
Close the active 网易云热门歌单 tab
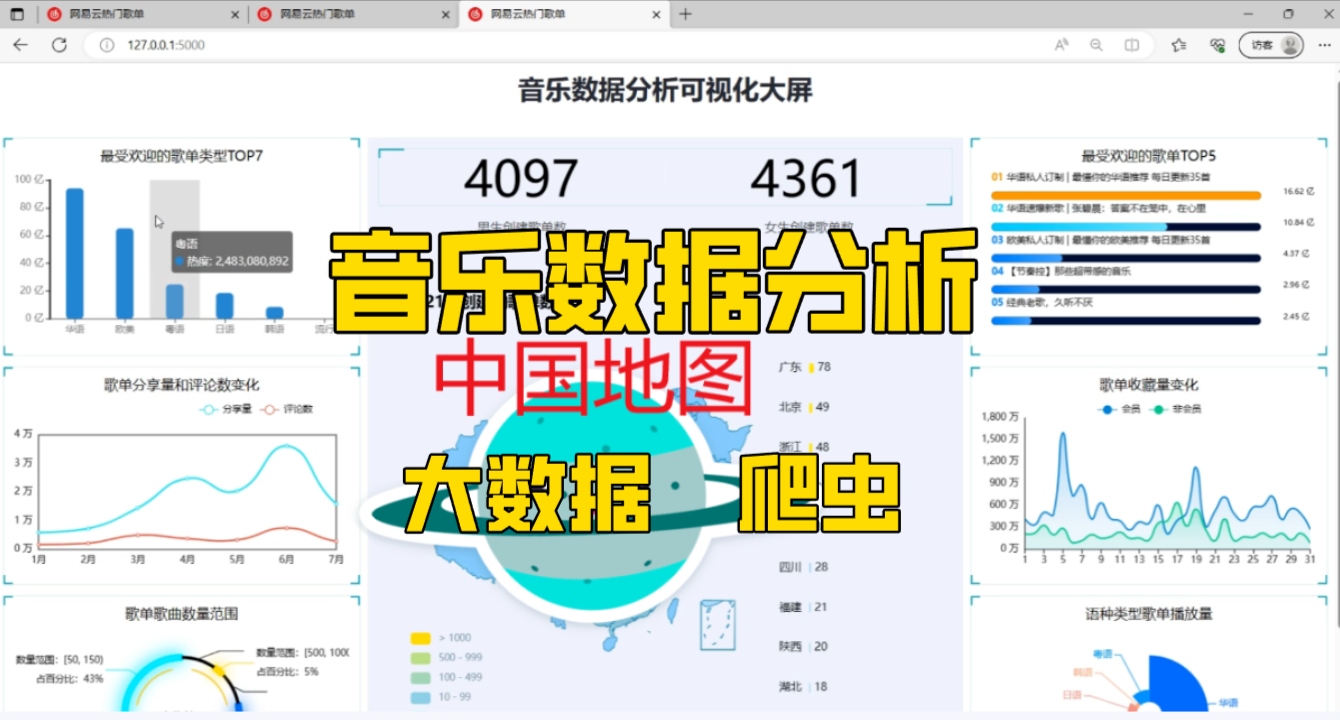pyautogui.click(x=656, y=14)
